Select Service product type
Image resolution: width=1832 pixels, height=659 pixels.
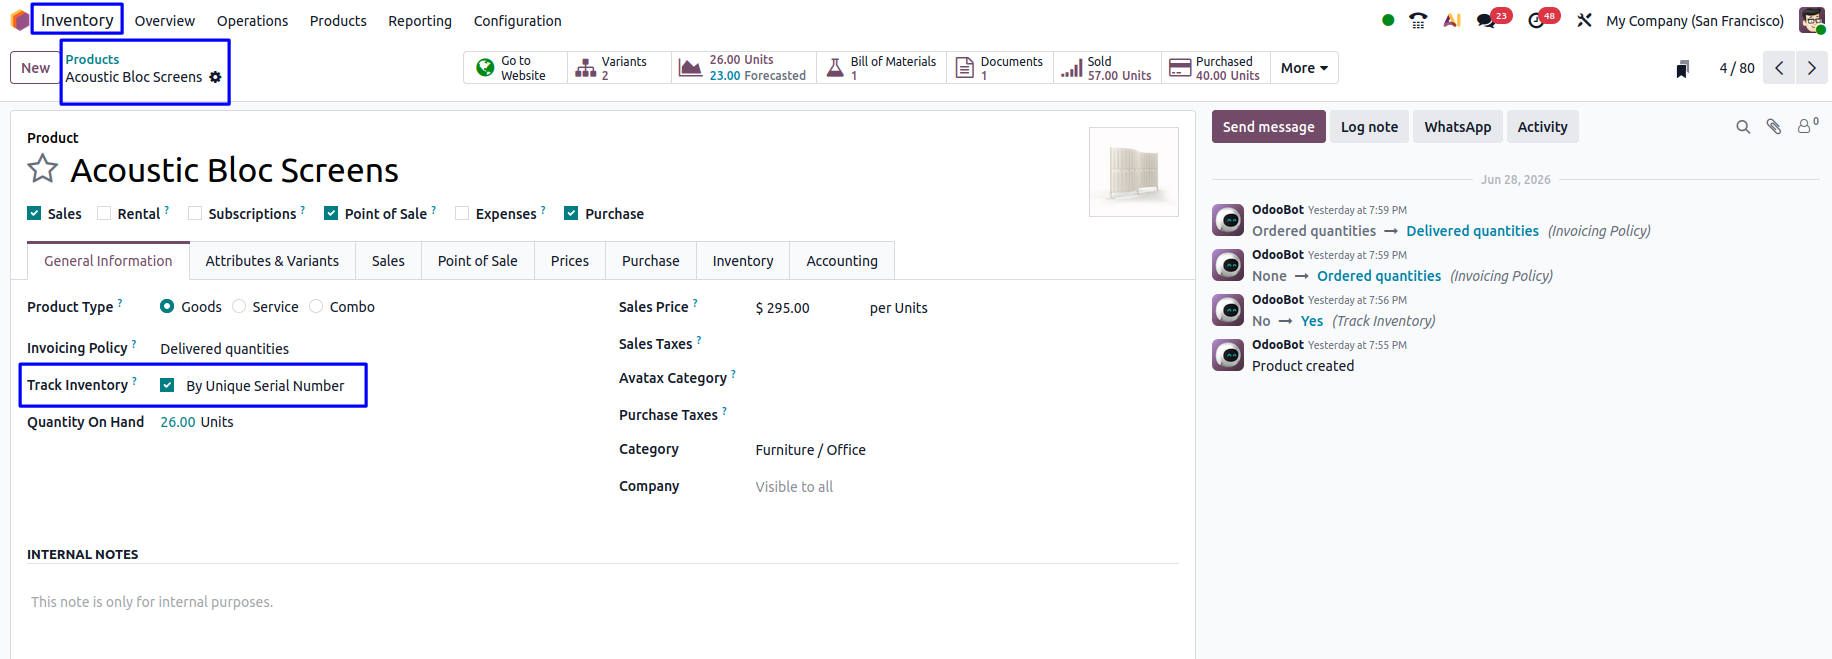tap(239, 306)
